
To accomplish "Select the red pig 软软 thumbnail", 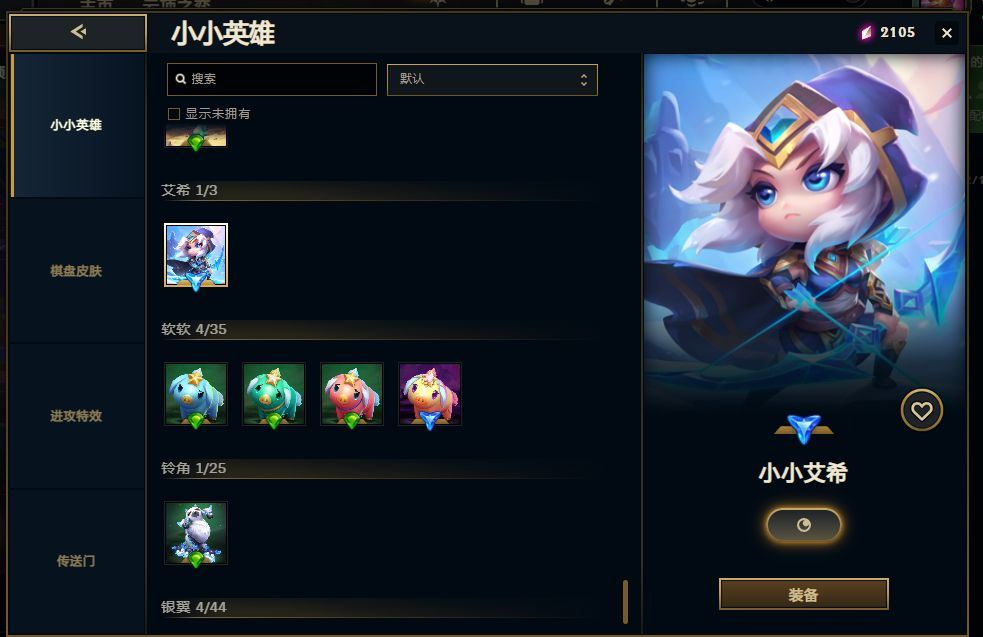I will click(352, 394).
